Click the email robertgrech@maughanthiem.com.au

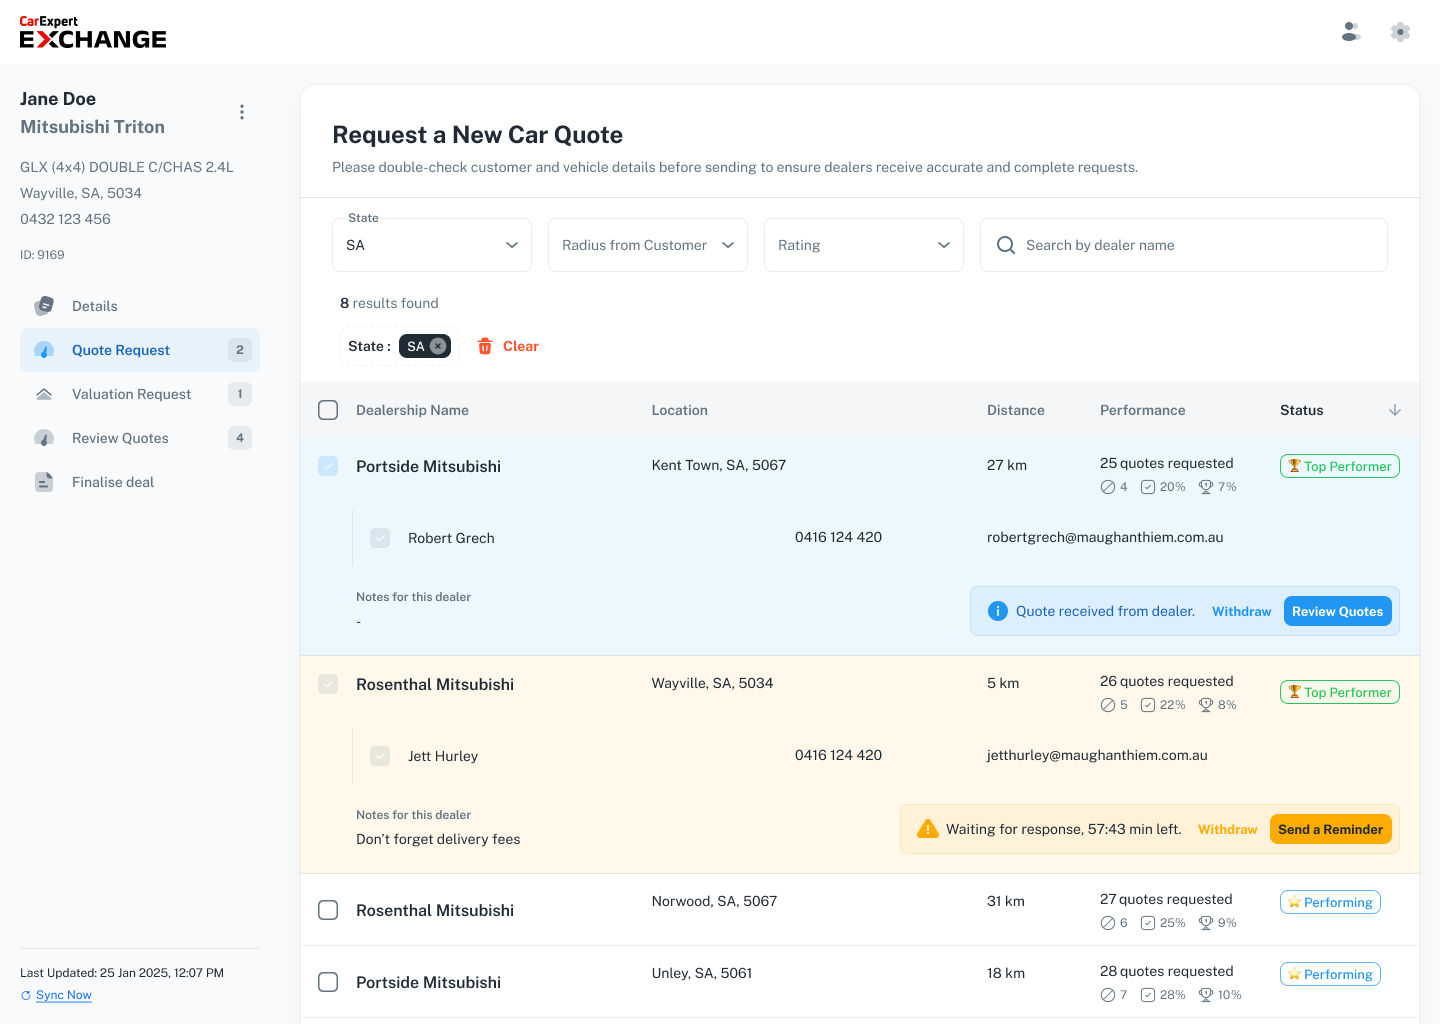[1105, 537]
